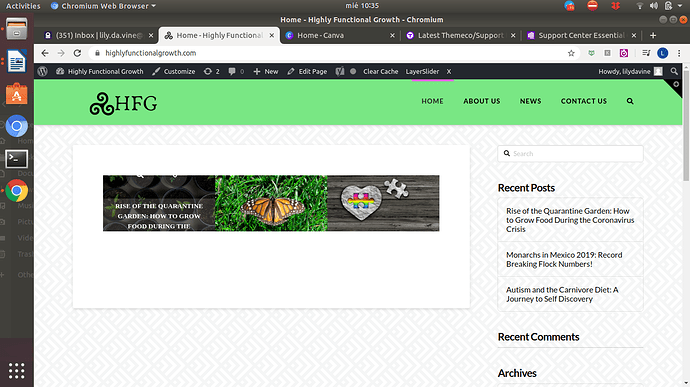This screenshot has height=387, width=690.
Task: Reload the current page
Action: click(77, 53)
